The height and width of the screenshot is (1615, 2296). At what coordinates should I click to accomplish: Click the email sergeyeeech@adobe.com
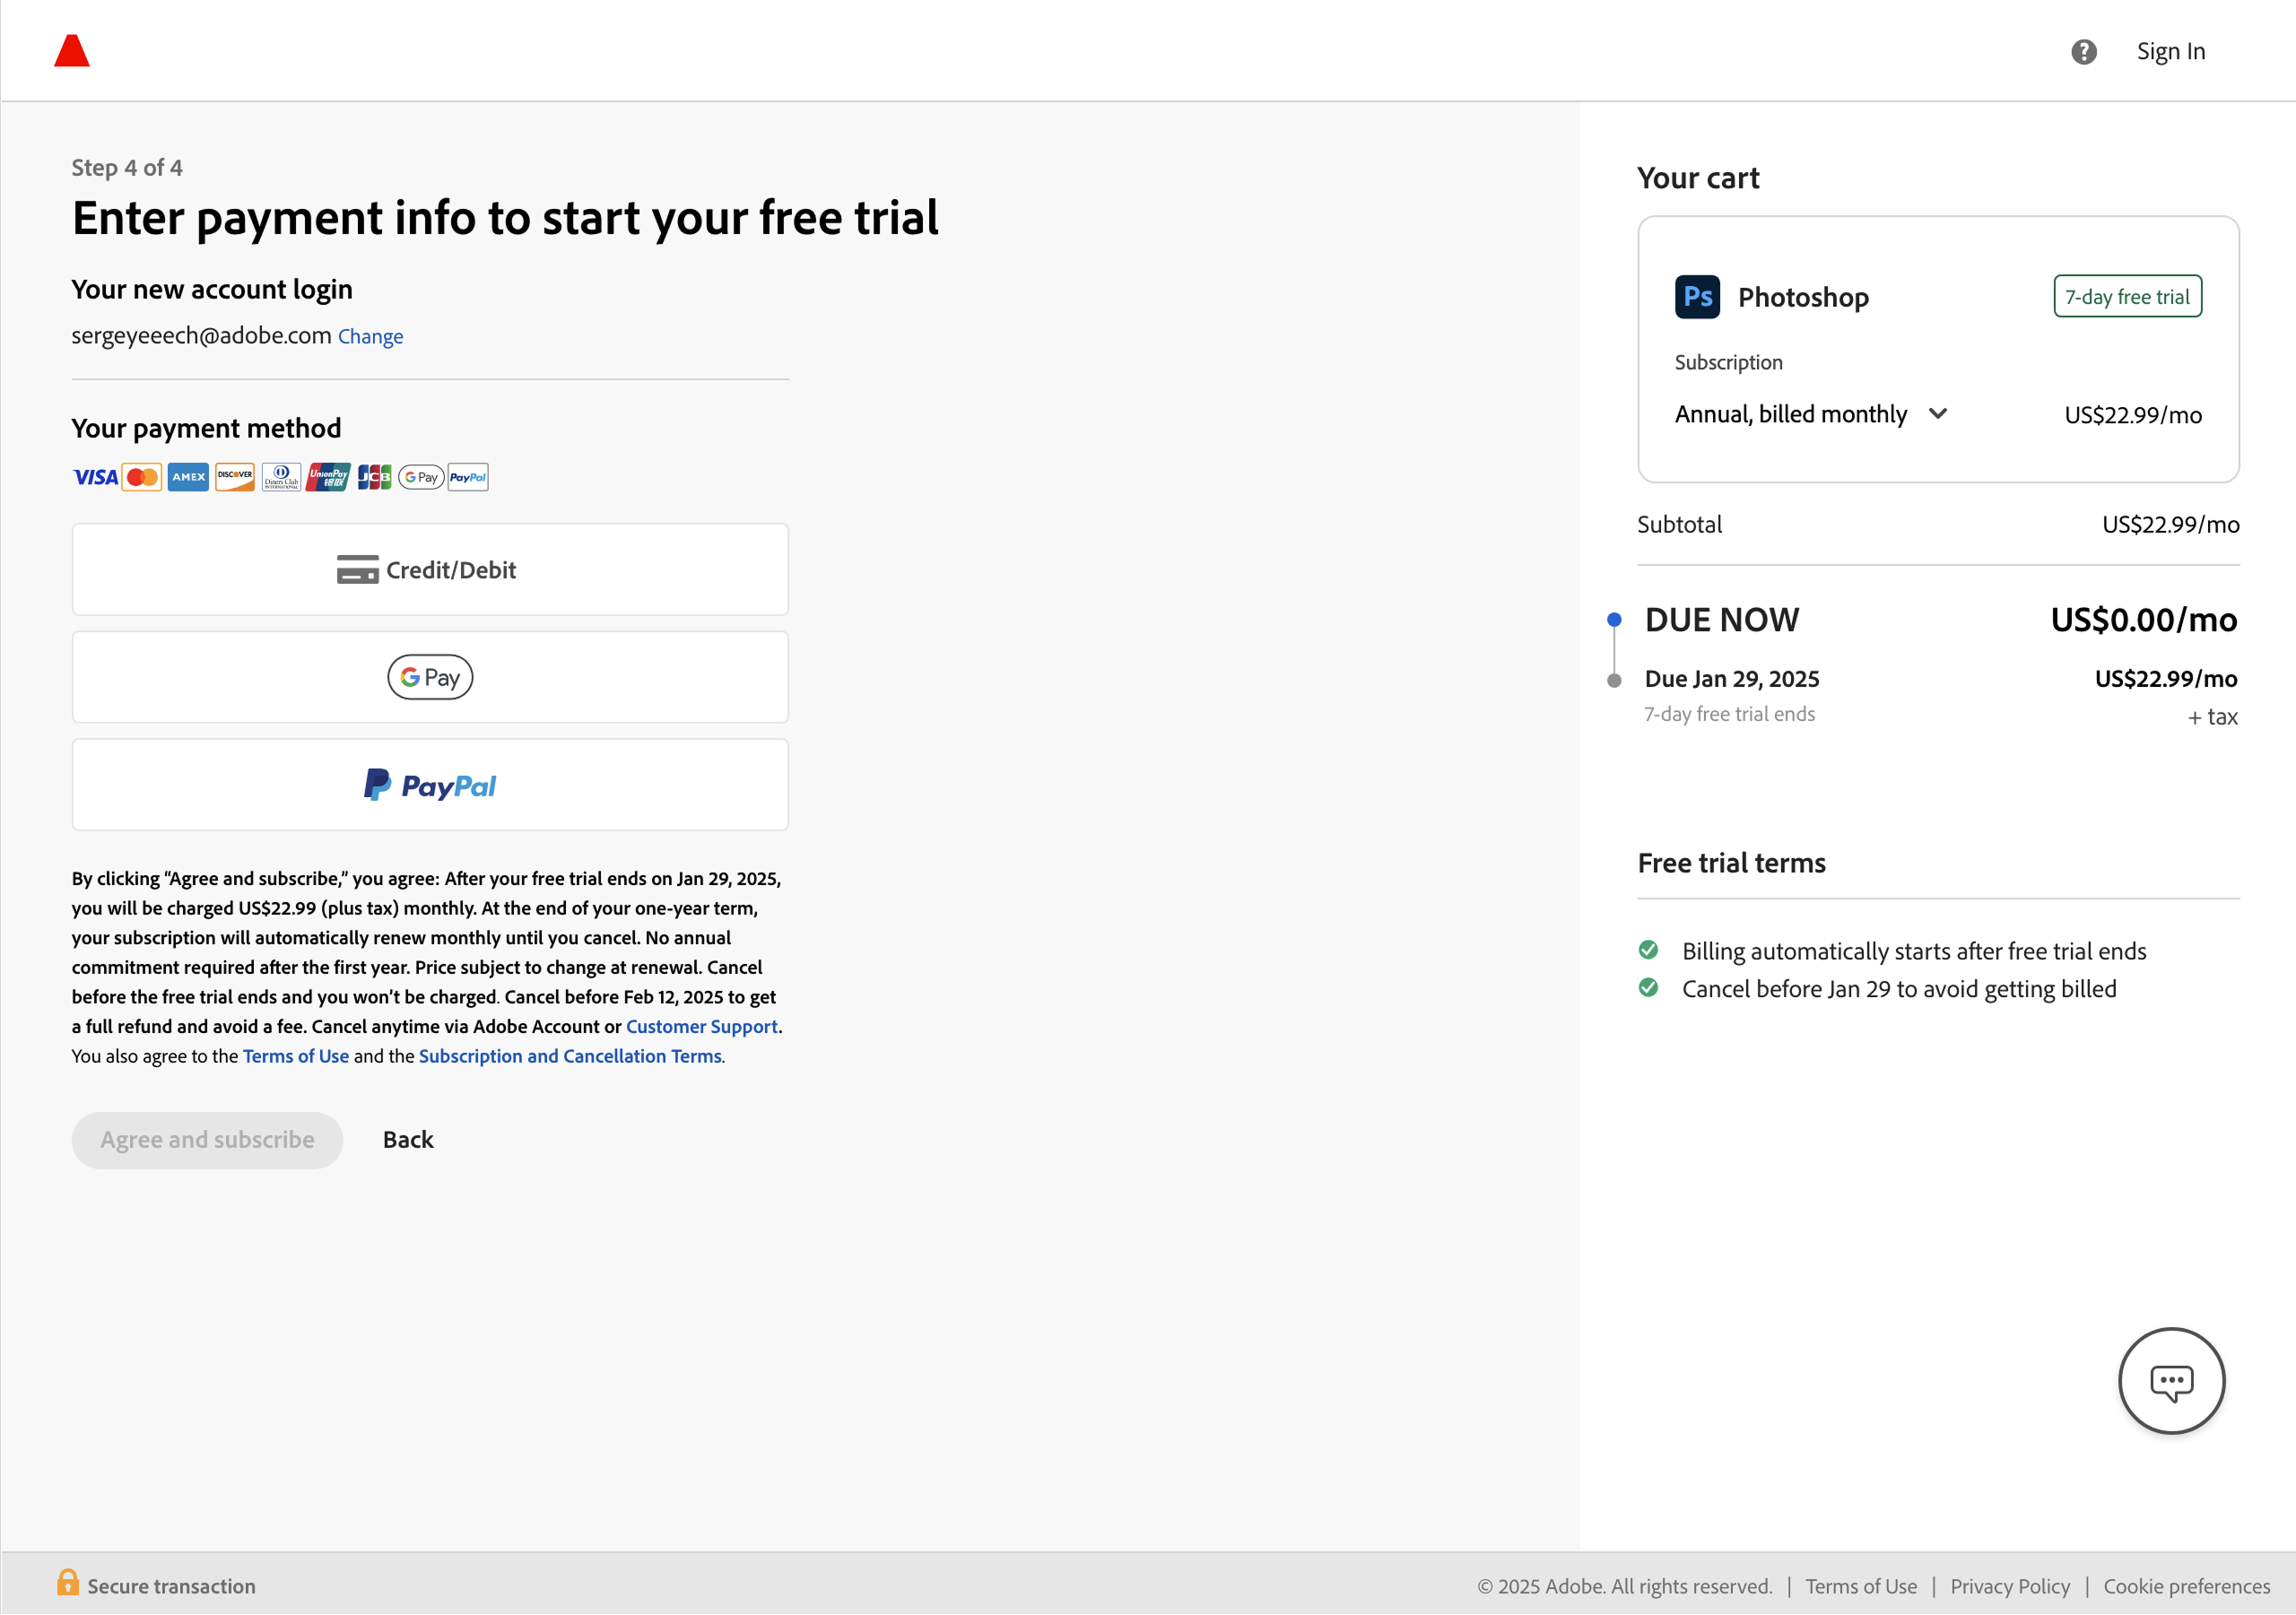pyautogui.click(x=201, y=336)
